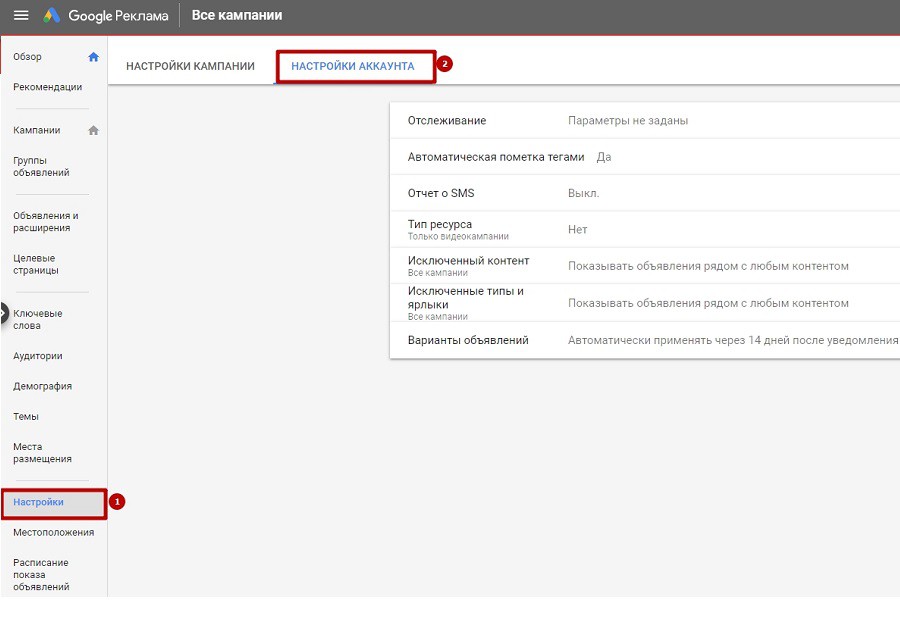Switch to Настройки аккаунта tab
This screenshot has width=900, height=637.
click(352, 66)
